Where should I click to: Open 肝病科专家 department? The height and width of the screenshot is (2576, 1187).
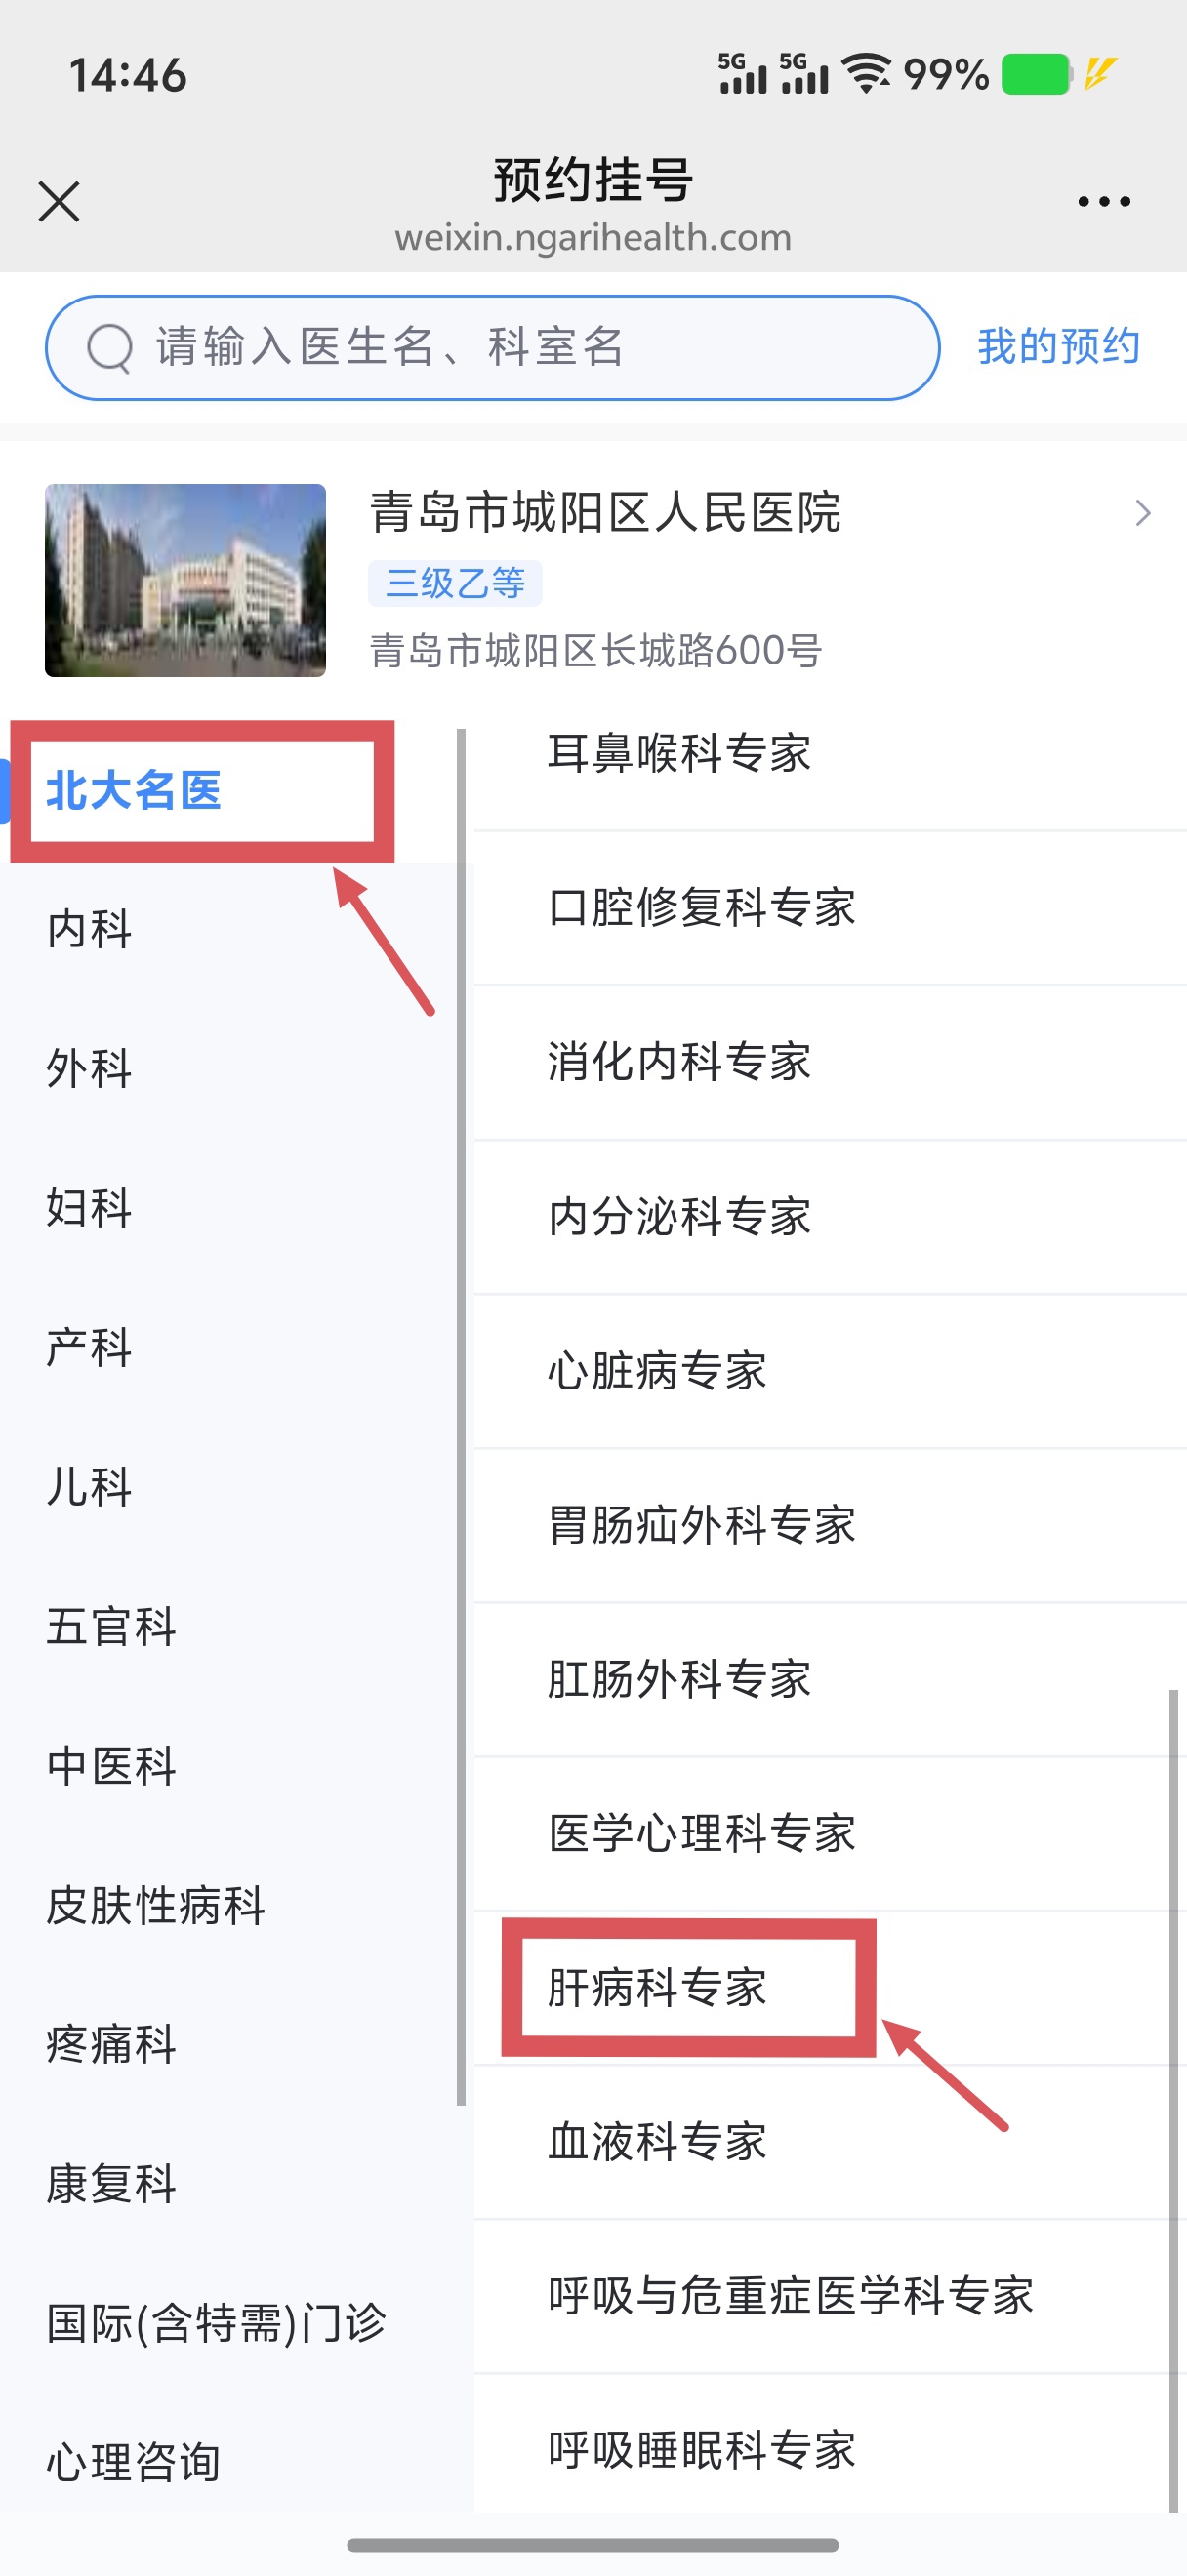[x=657, y=1987]
